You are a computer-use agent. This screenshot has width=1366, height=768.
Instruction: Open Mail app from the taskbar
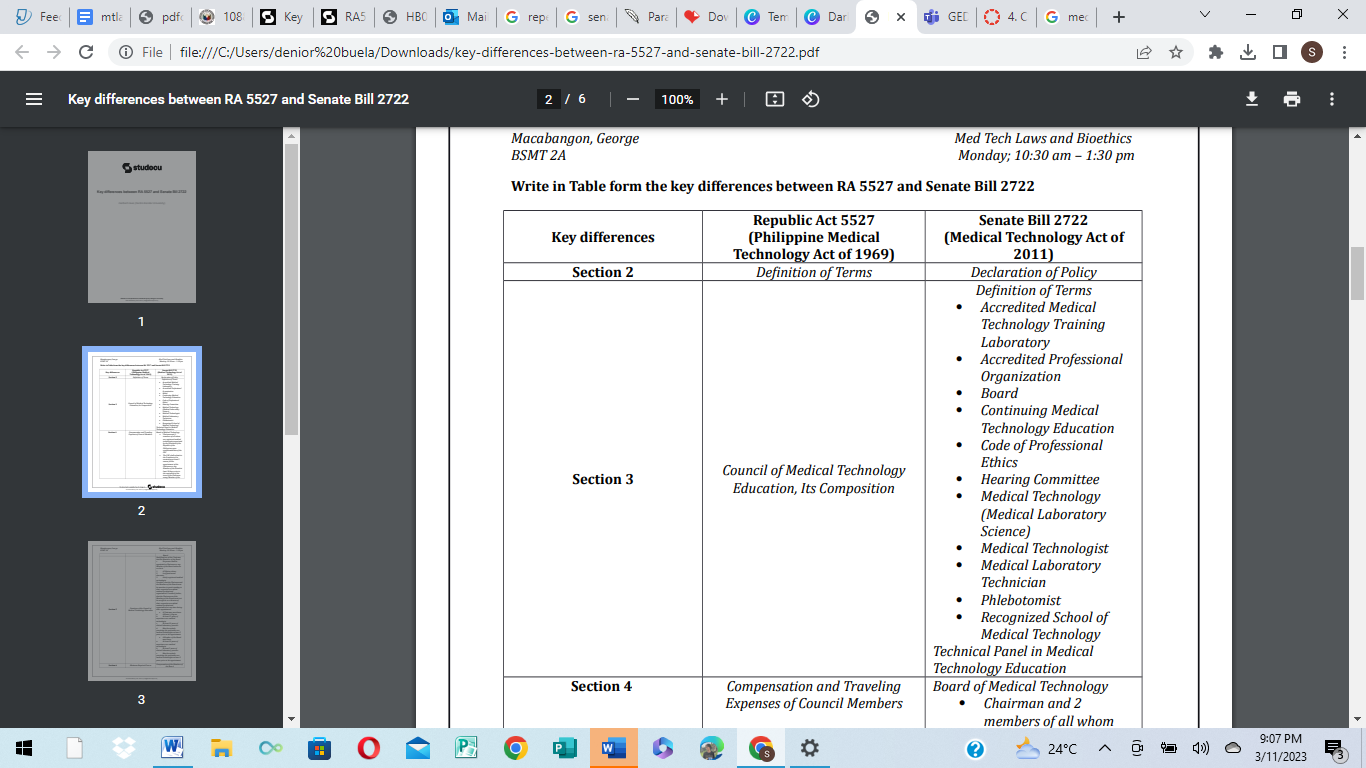(x=417, y=748)
